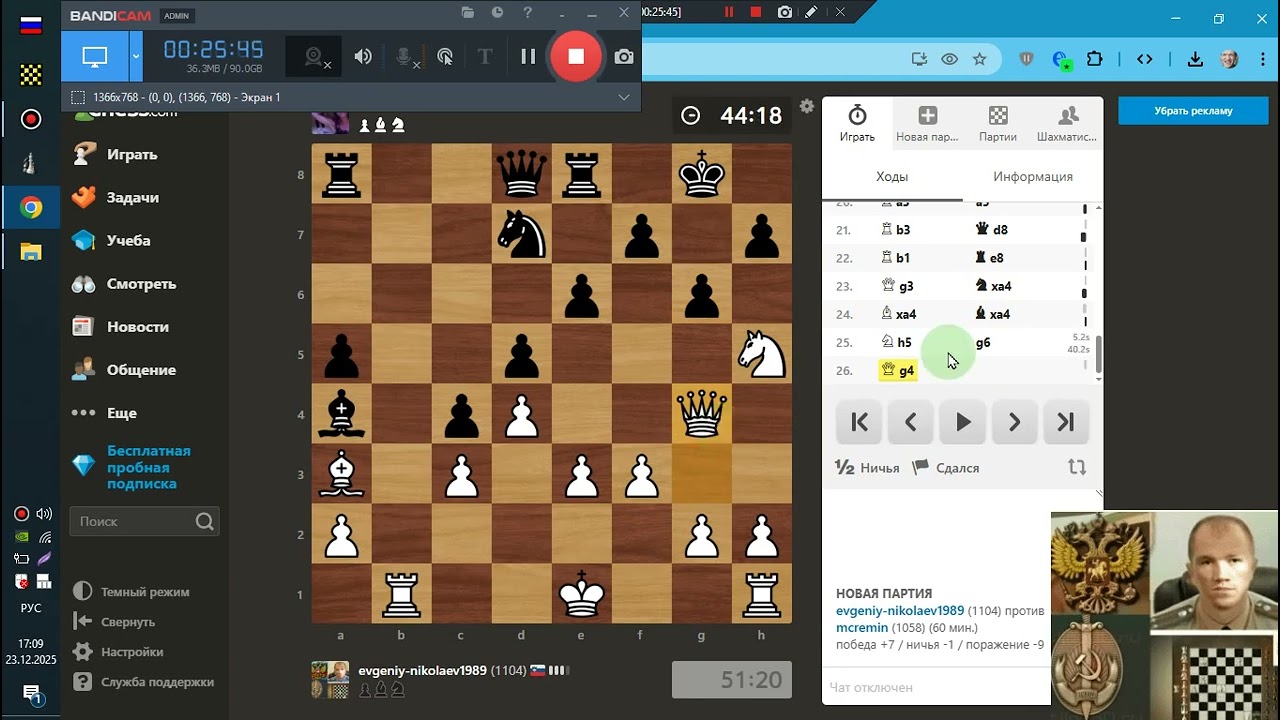Resign the game with Сдался flag
This screenshot has width=1280, height=720.
946,468
